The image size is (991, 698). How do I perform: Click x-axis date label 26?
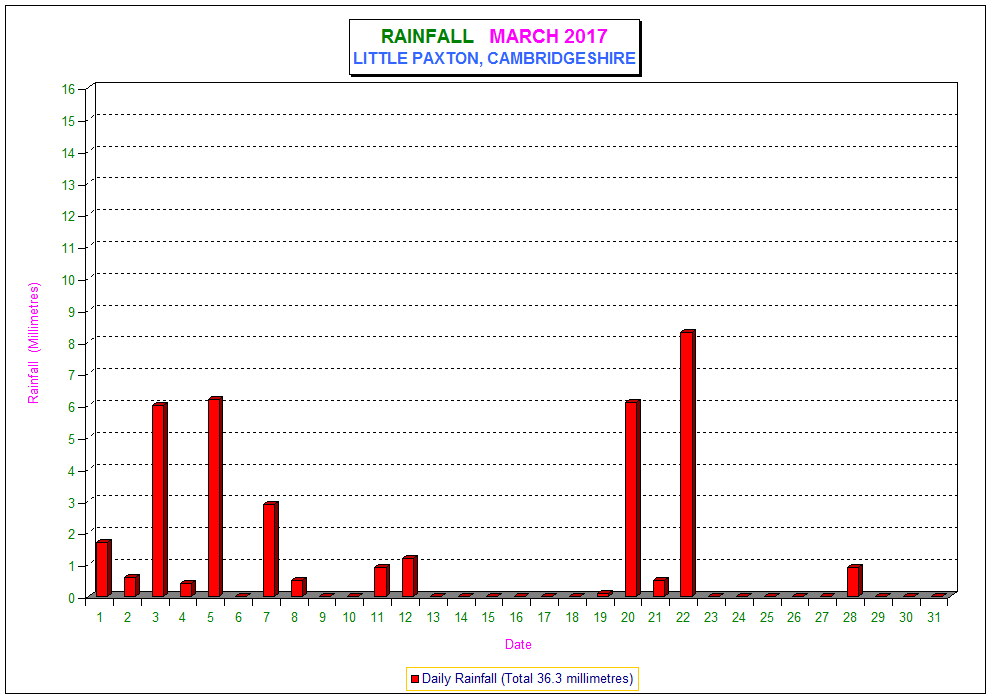click(794, 617)
